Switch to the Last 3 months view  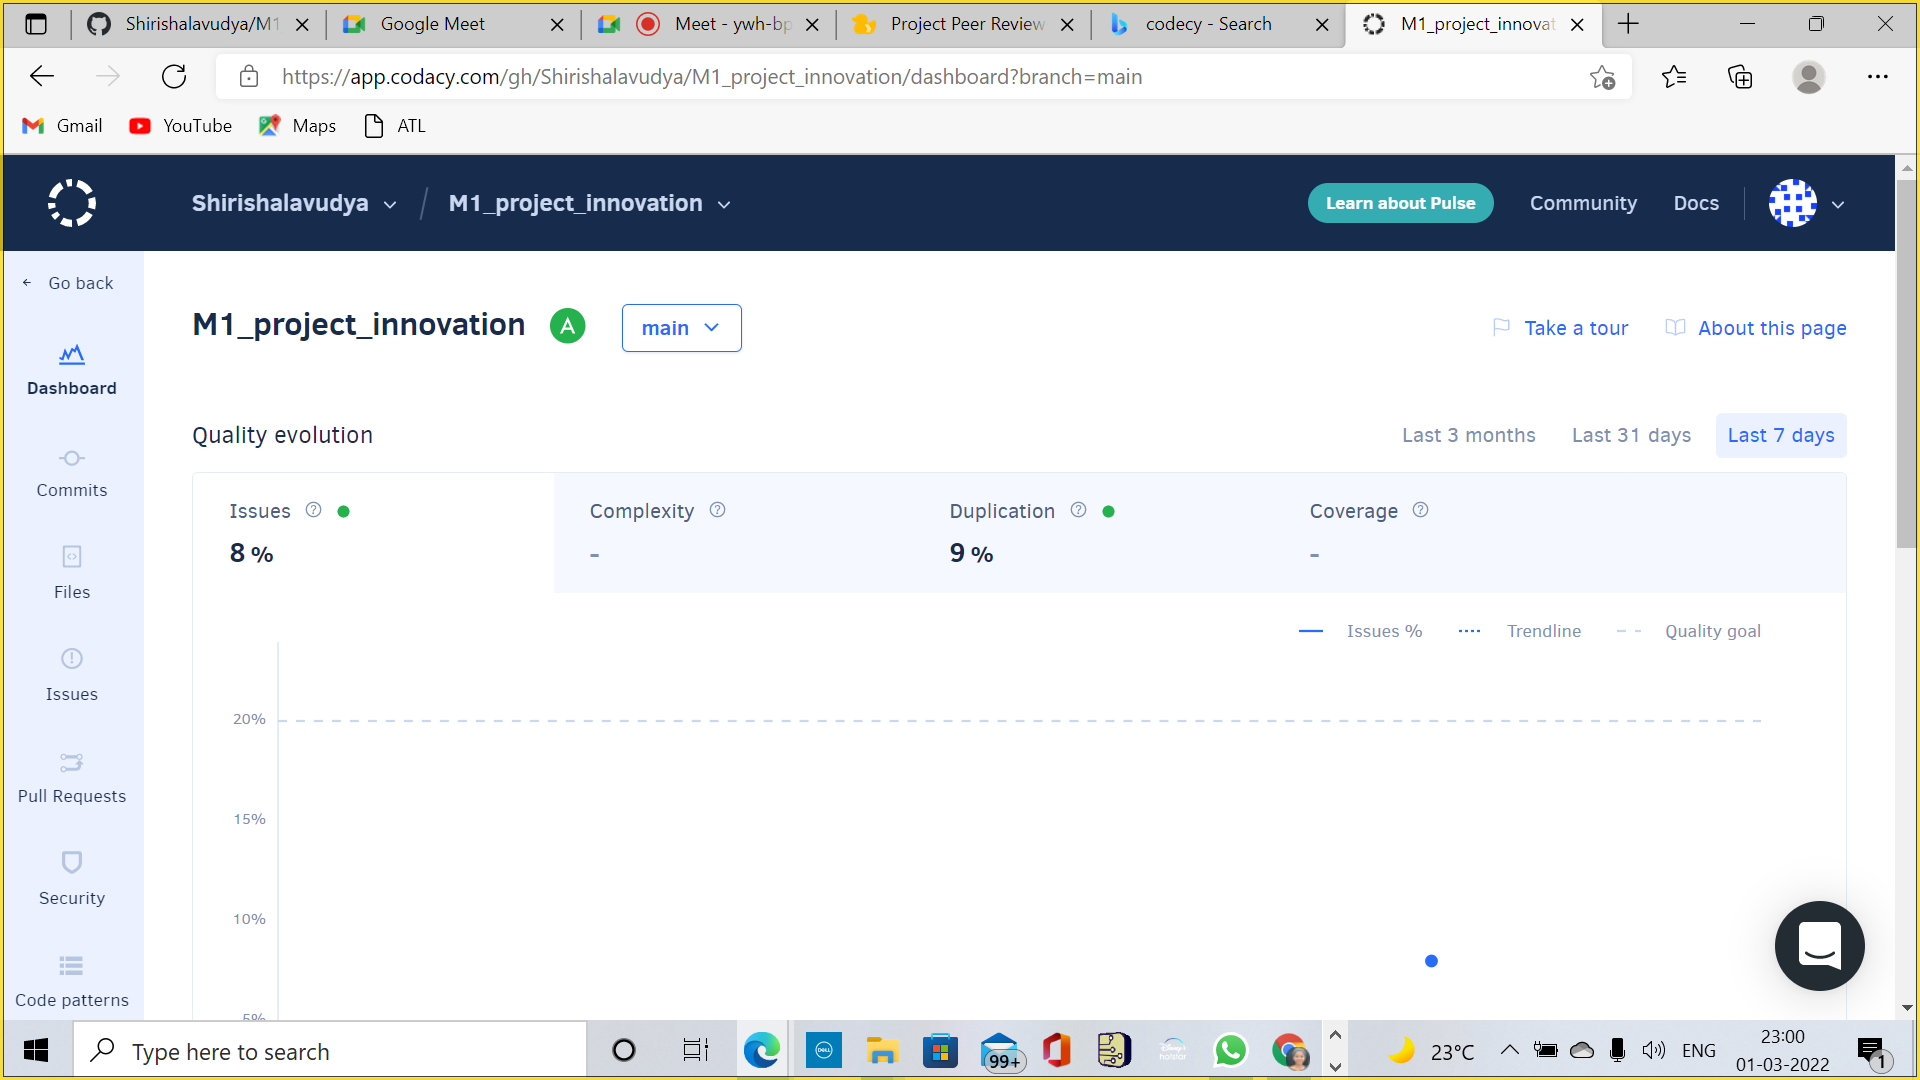click(1468, 435)
